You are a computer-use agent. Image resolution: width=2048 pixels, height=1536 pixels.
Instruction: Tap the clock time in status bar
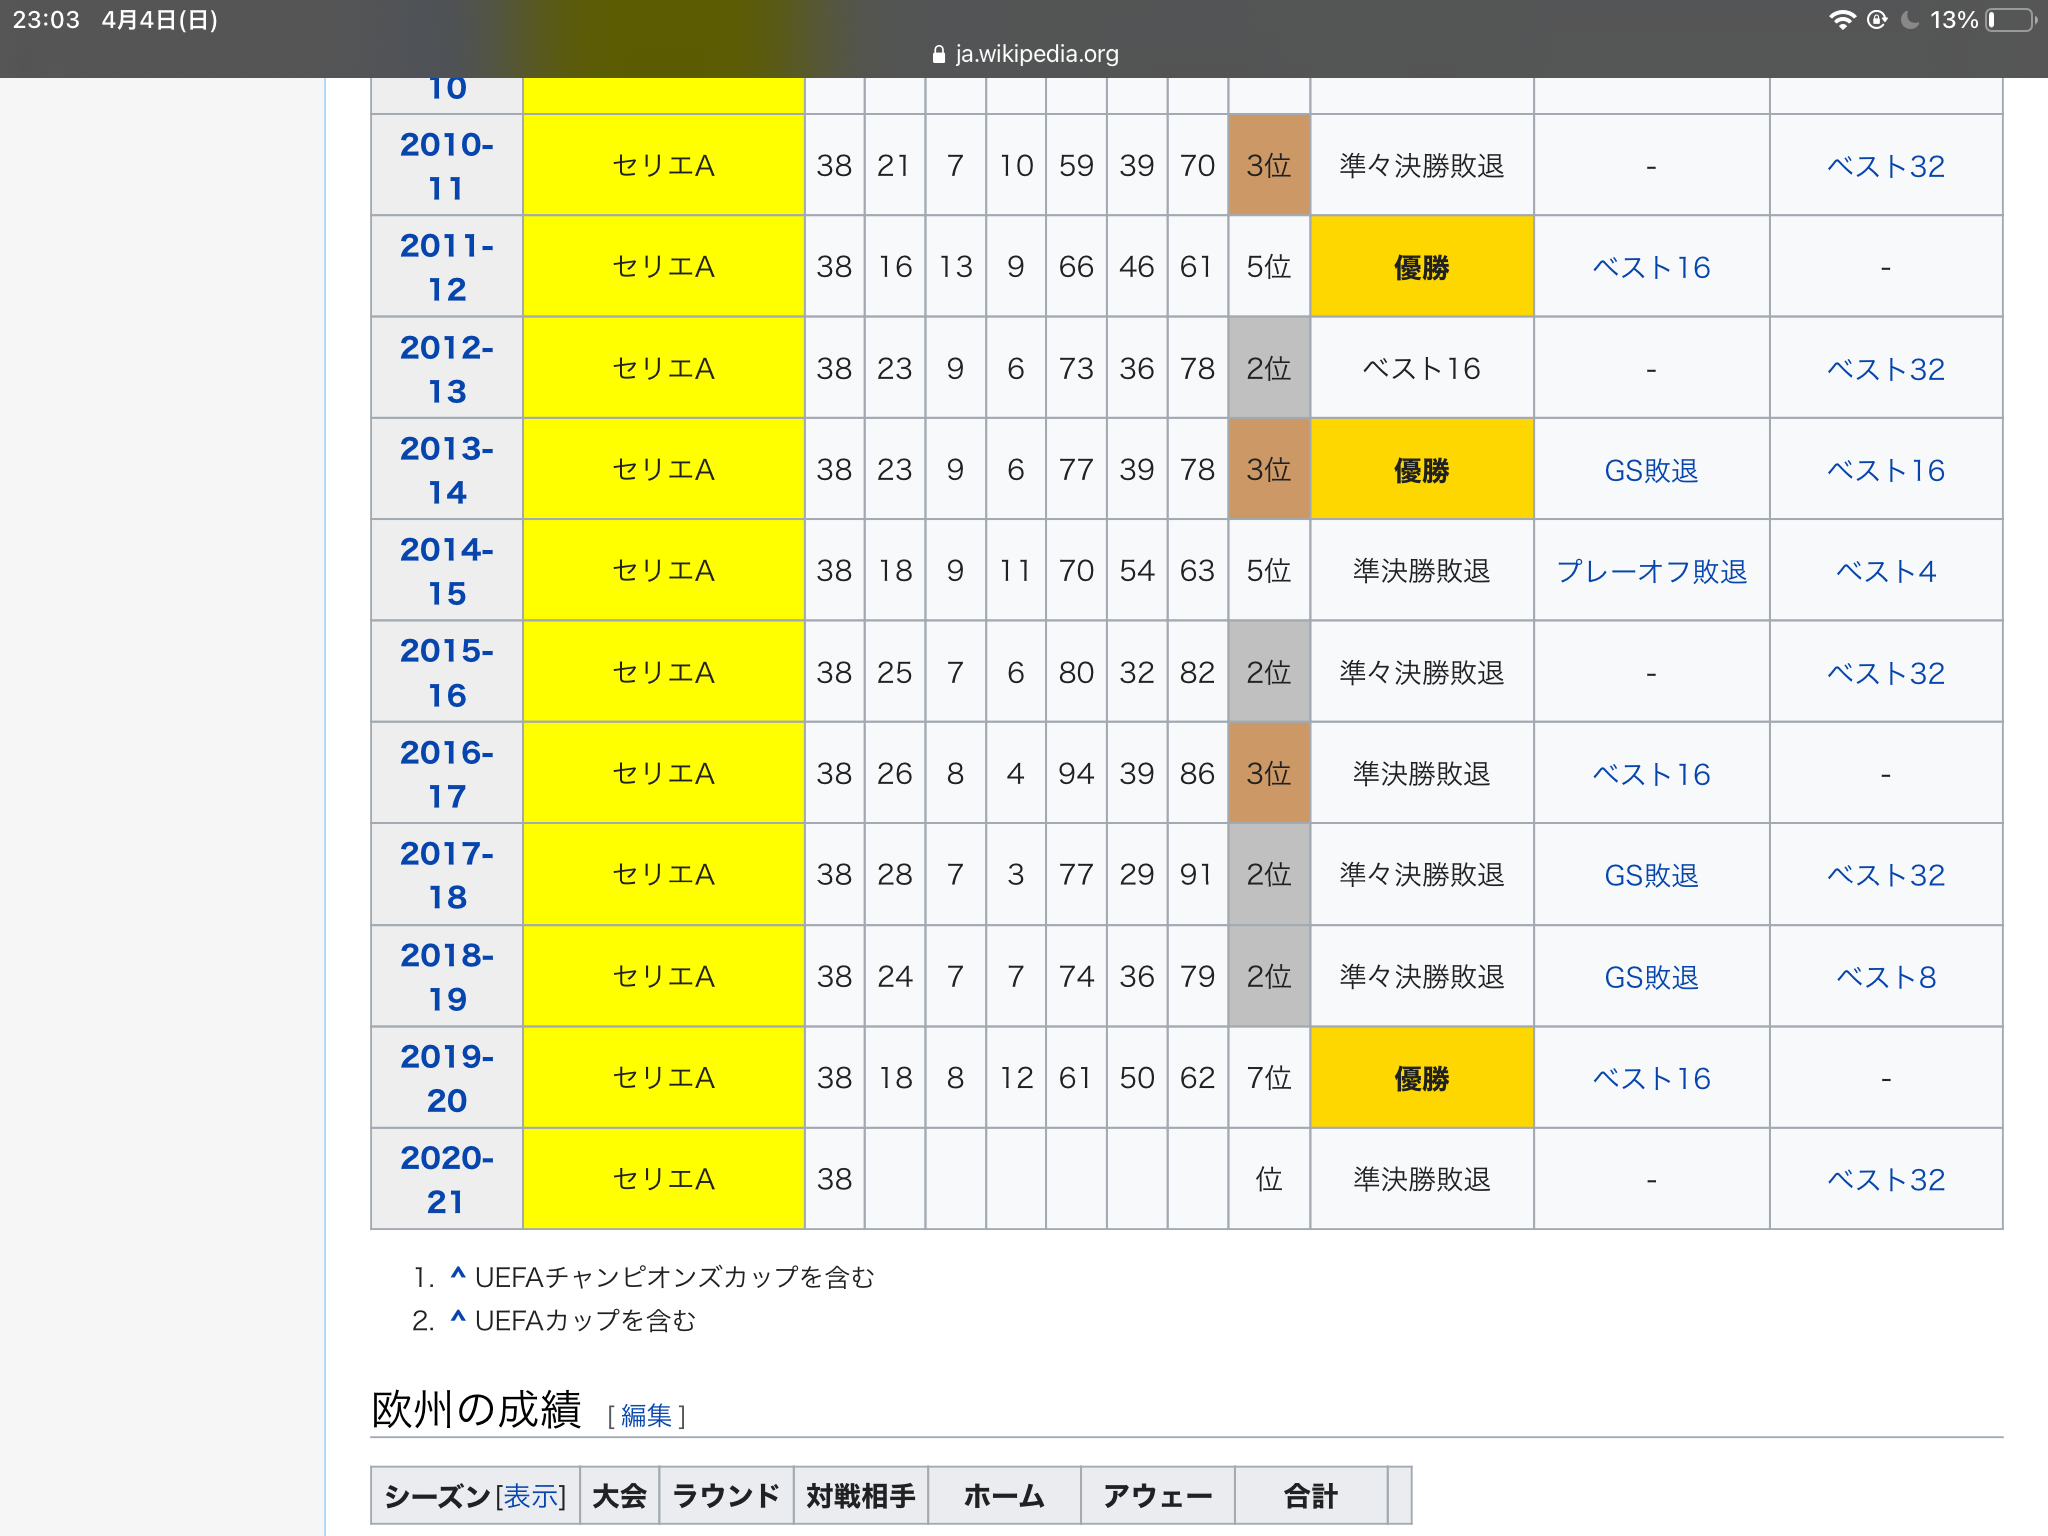(x=46, y=20)
